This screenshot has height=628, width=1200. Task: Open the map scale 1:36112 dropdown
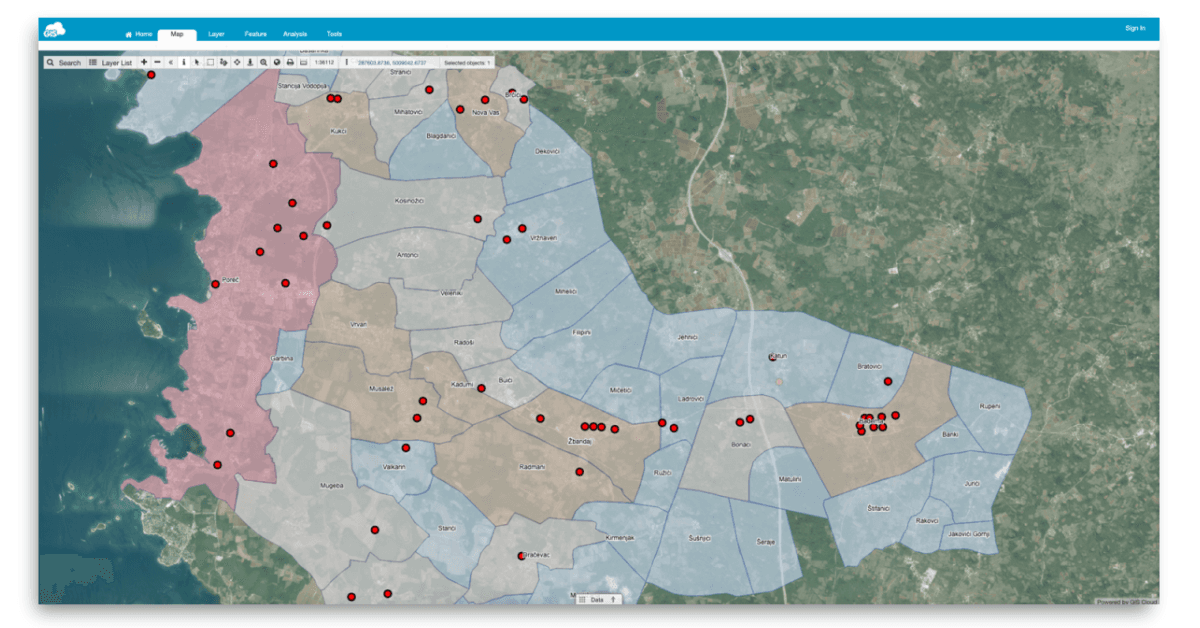[x=324, y=62]
